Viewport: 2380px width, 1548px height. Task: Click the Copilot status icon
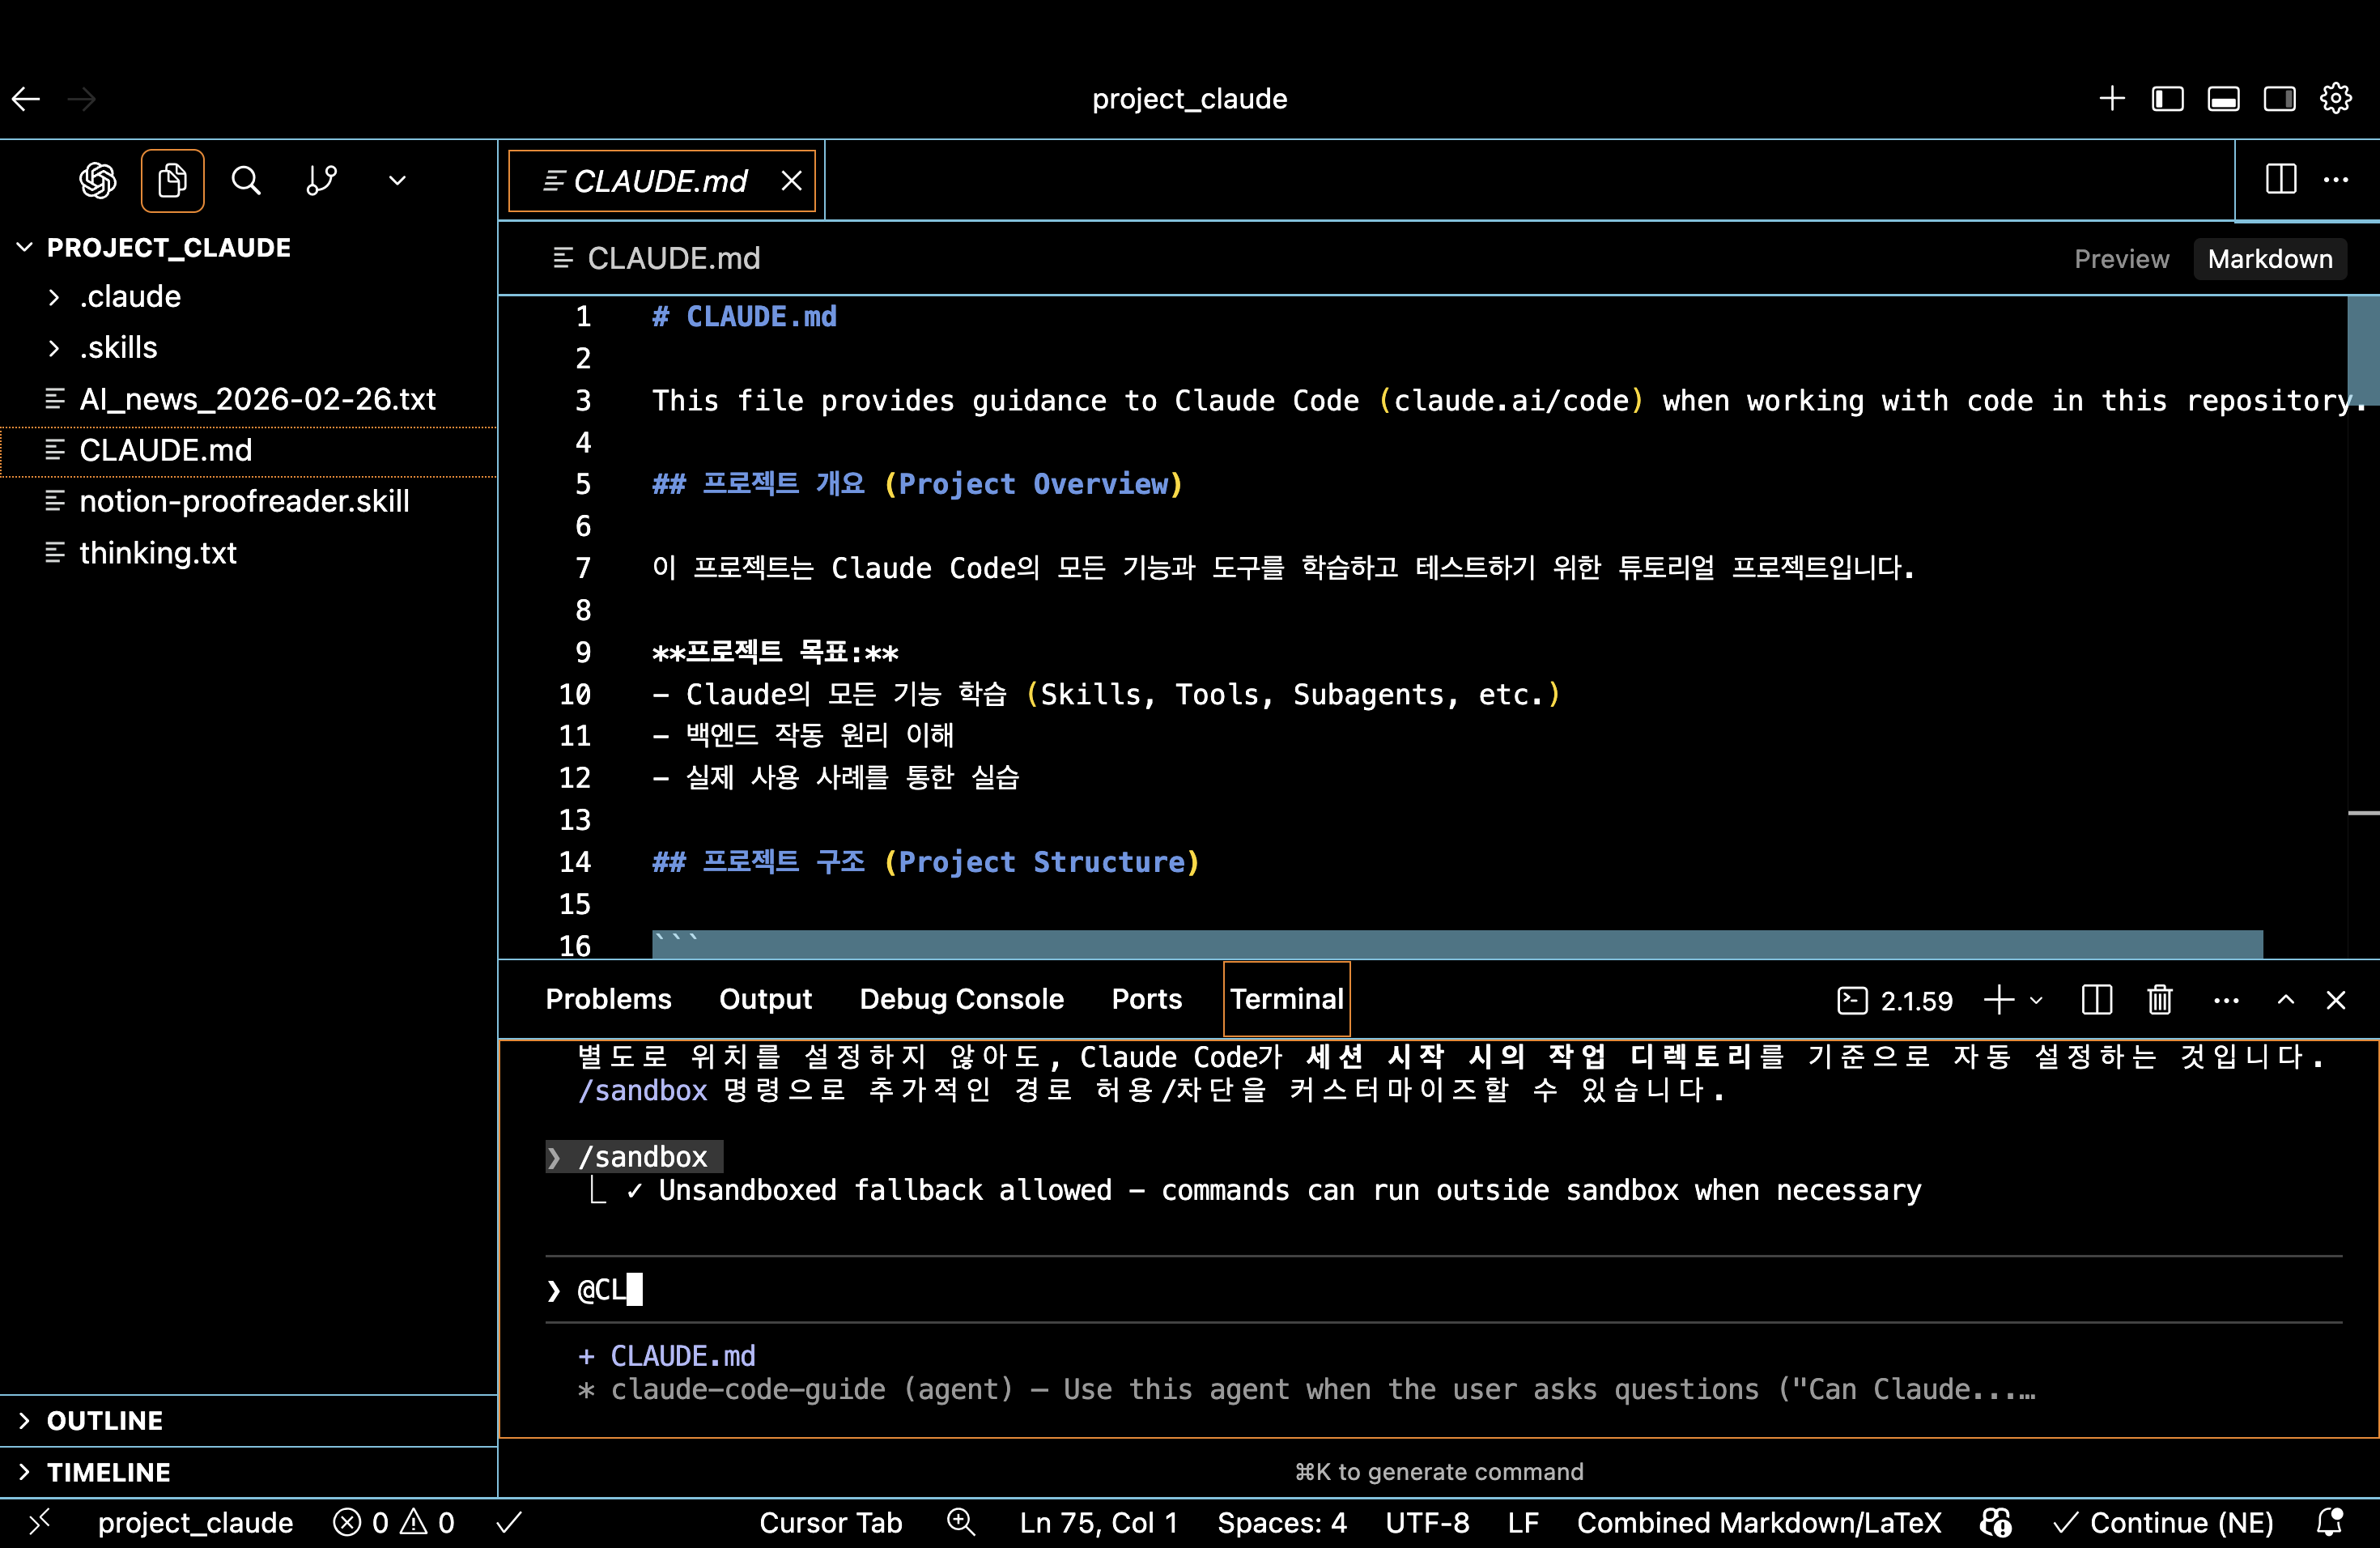(1995, 1522)
